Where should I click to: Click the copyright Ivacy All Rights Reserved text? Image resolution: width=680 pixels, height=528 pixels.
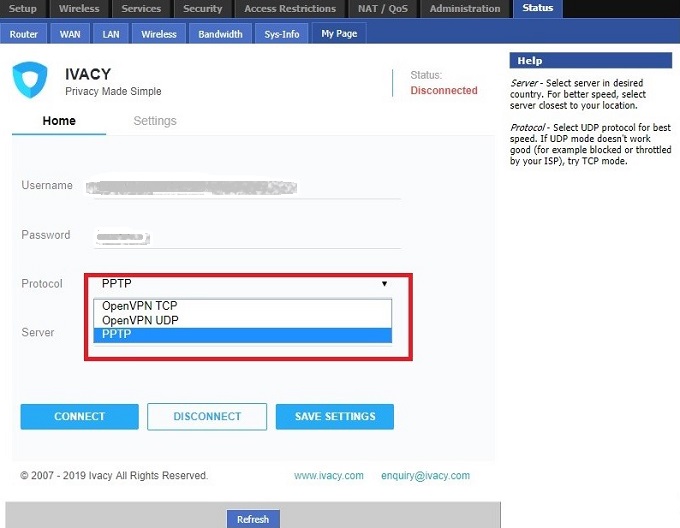pyautogui.click(x=114, y=476)
